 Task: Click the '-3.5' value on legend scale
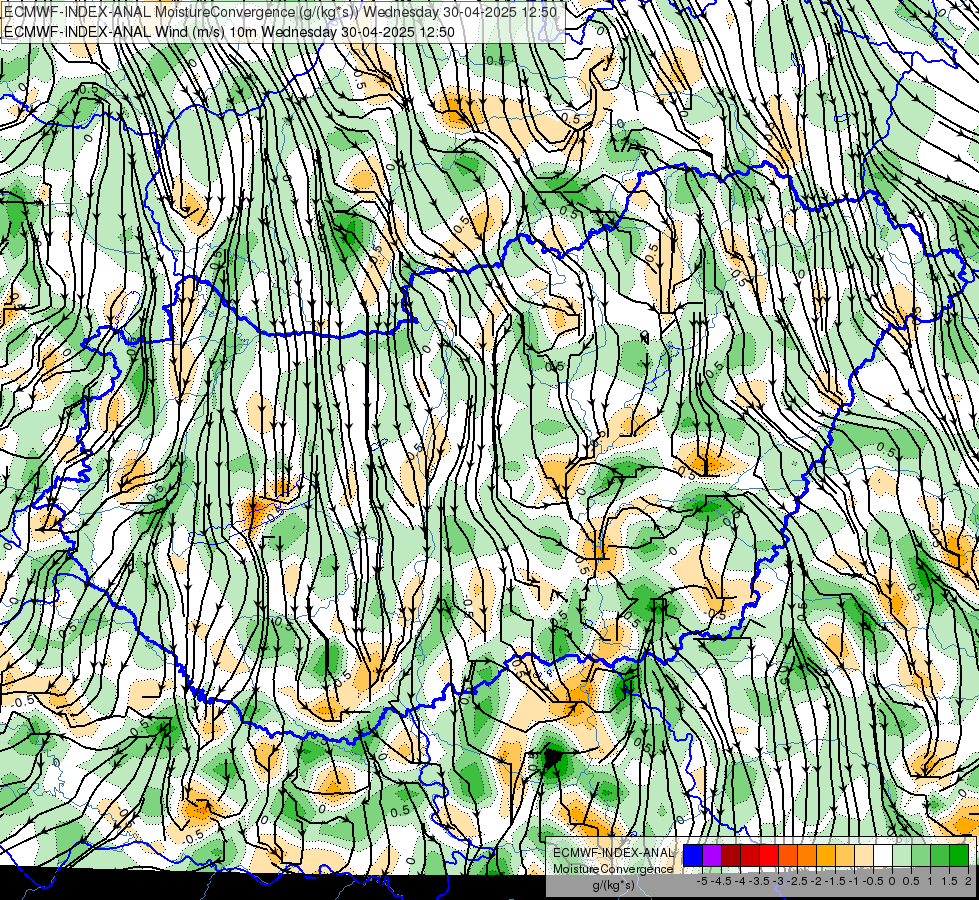point(759,881)
